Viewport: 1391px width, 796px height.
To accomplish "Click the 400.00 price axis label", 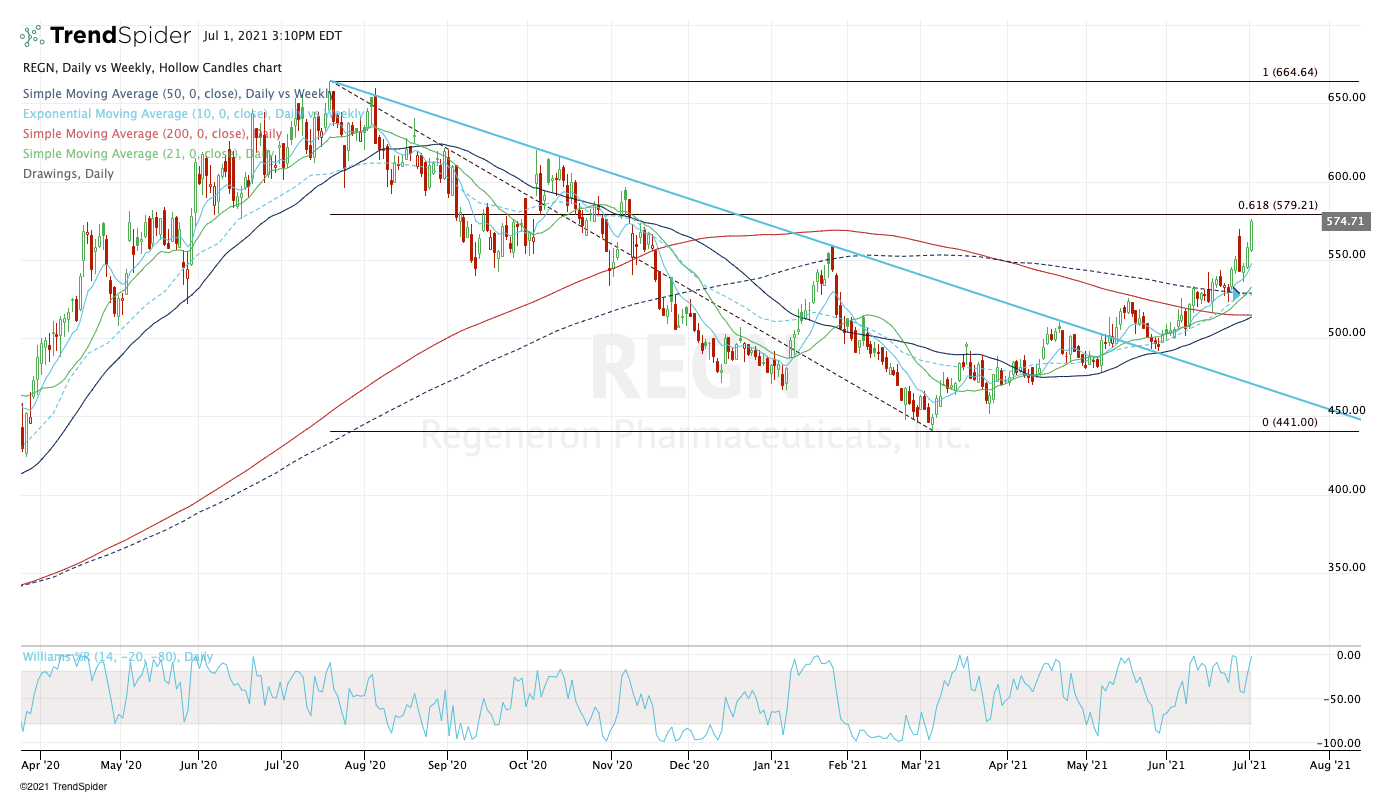I will coord(1346,489).
